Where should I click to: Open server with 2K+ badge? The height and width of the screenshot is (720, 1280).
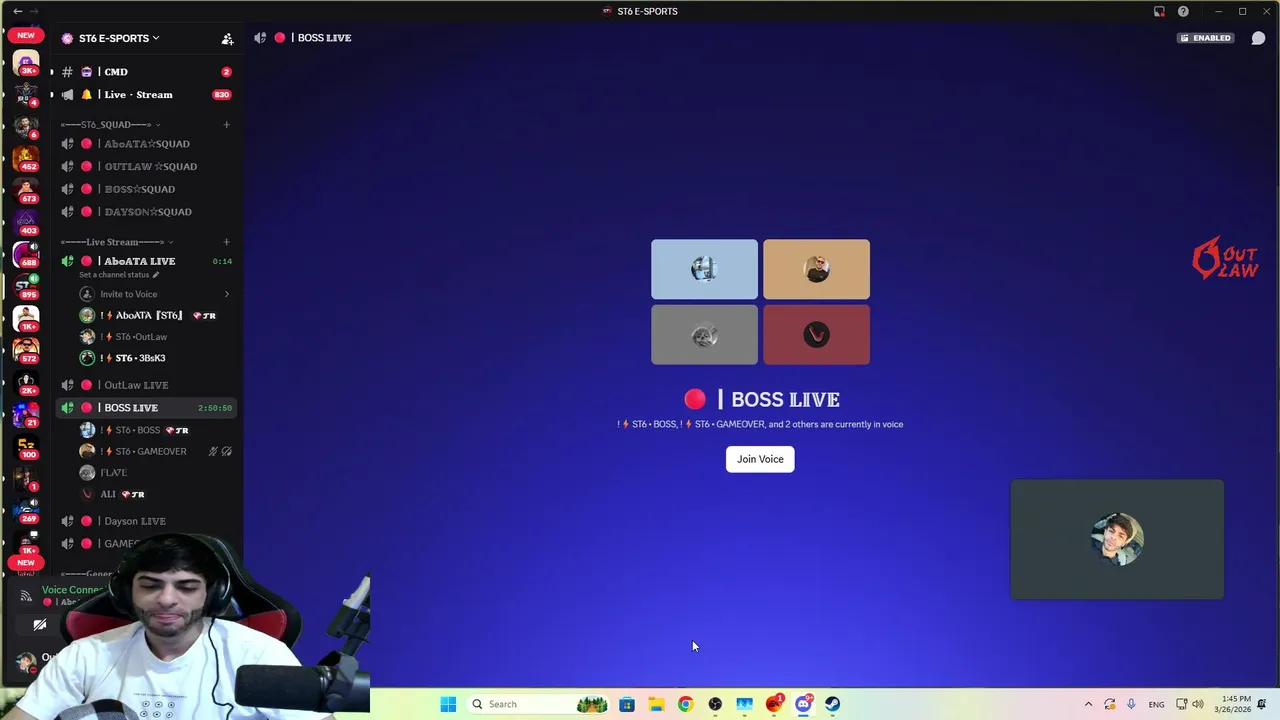(26, 384)
